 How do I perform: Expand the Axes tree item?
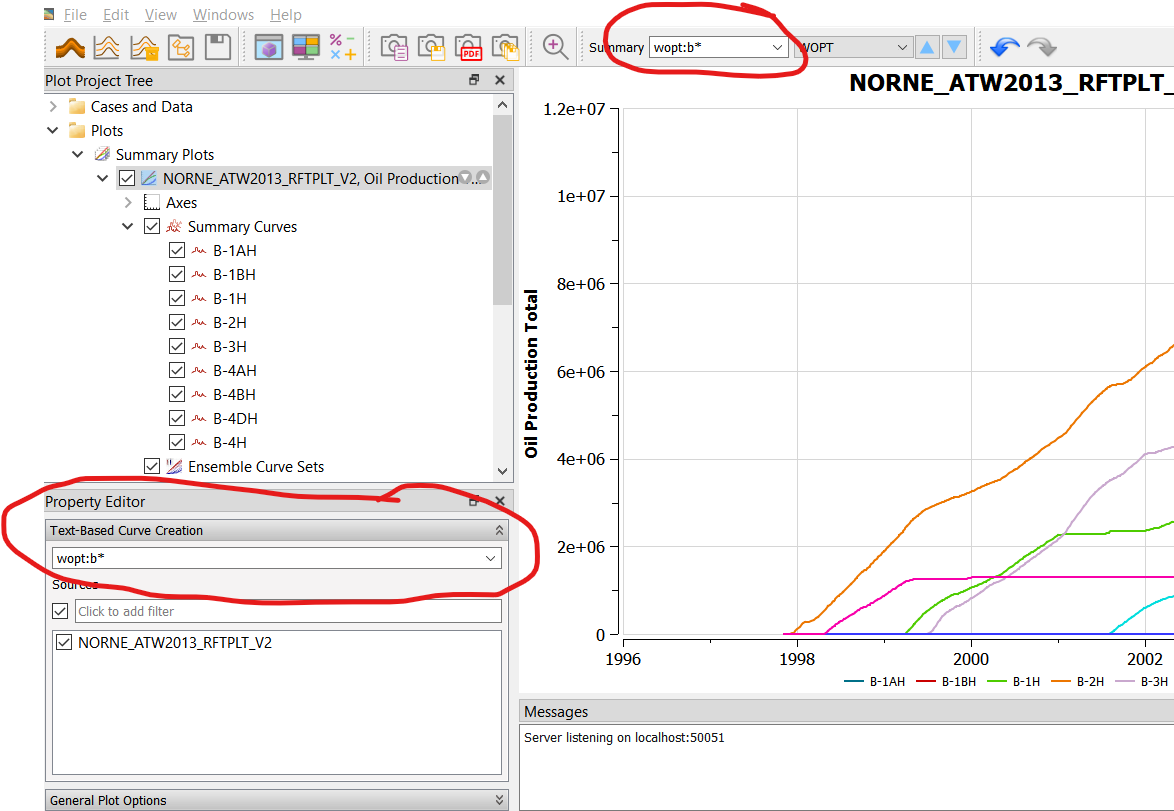coord(127,202)
